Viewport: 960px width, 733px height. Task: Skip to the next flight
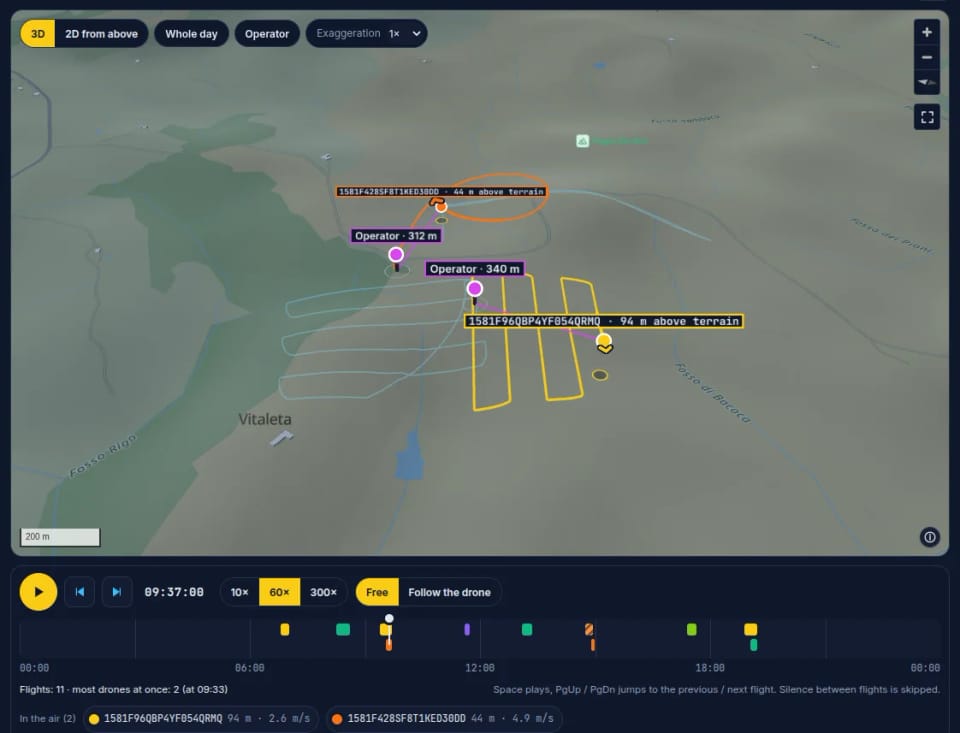point(116,592)
